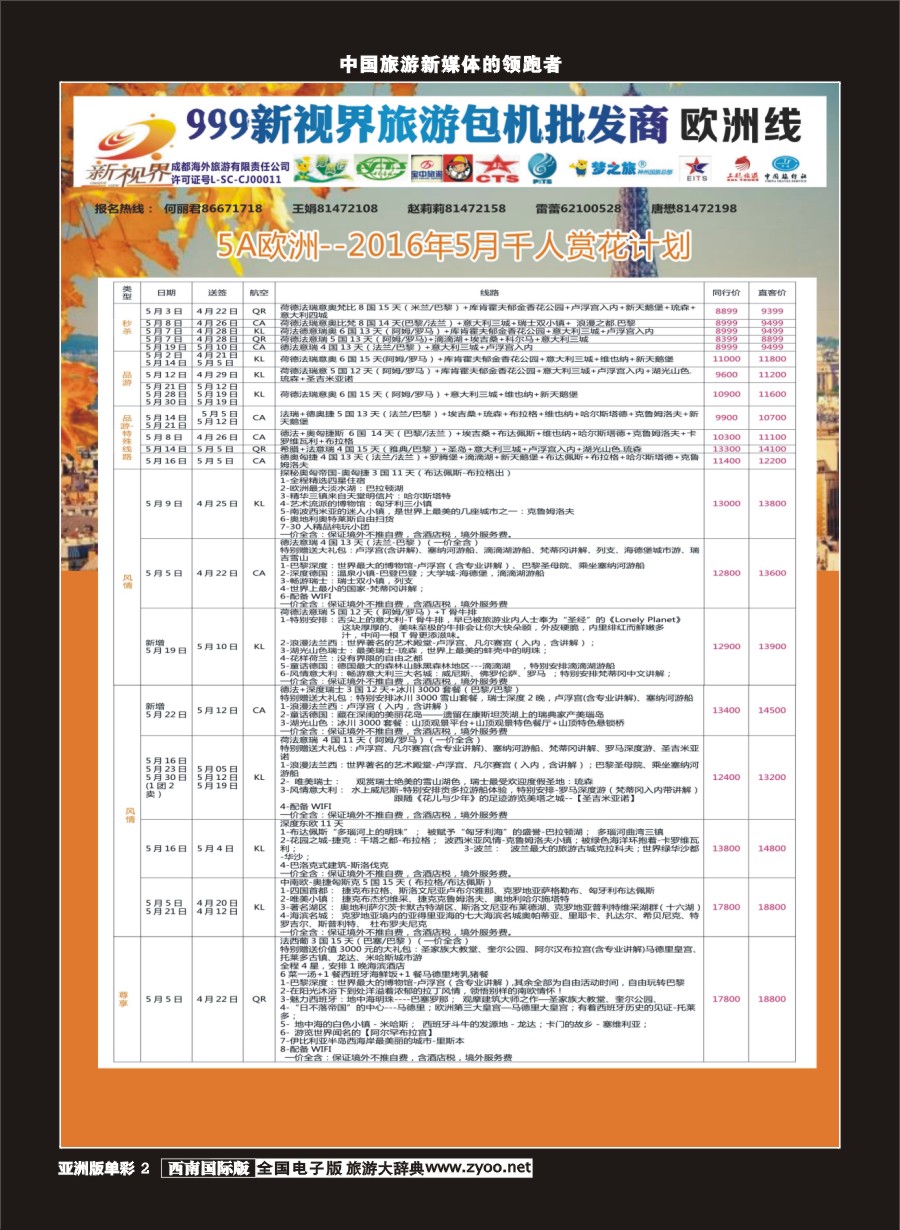
Task: Click the hotline contact 唐懋81472198
Action: click(694, 208)
